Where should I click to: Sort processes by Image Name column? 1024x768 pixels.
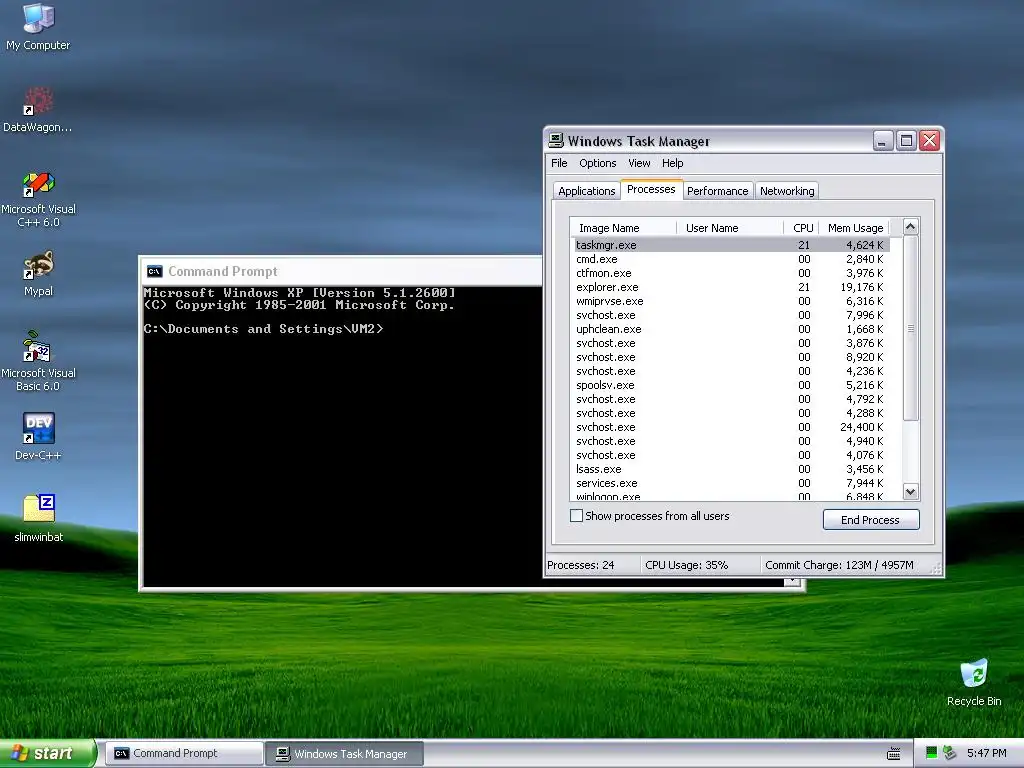pos(623,228)
